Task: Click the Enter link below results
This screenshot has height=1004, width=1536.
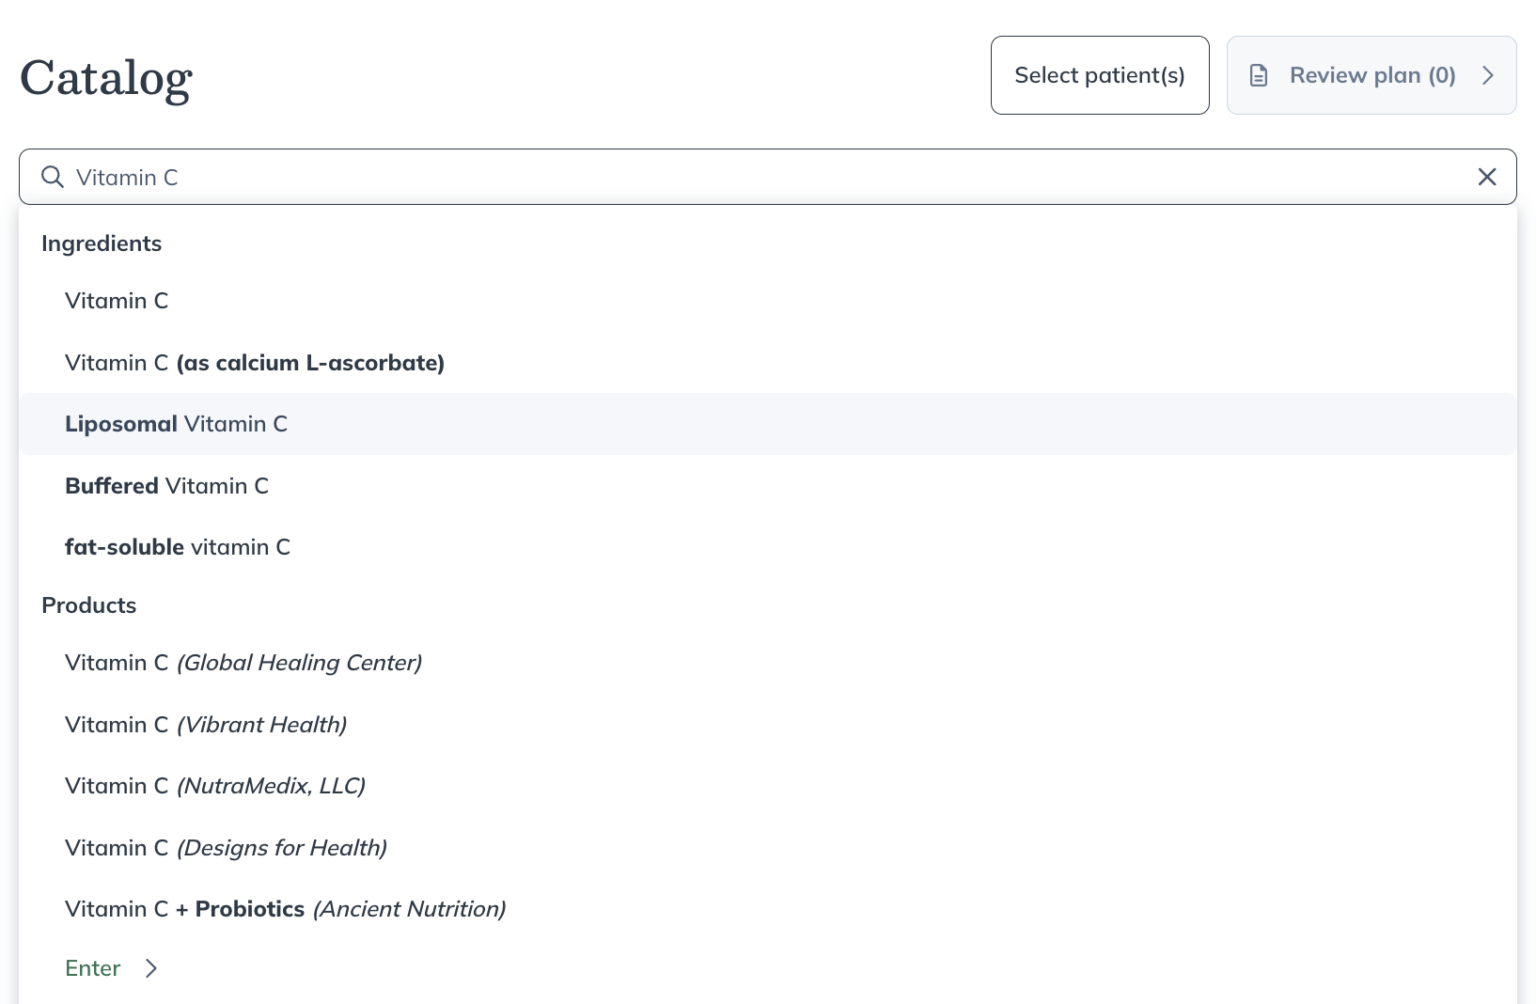Action: pos(92,968)
